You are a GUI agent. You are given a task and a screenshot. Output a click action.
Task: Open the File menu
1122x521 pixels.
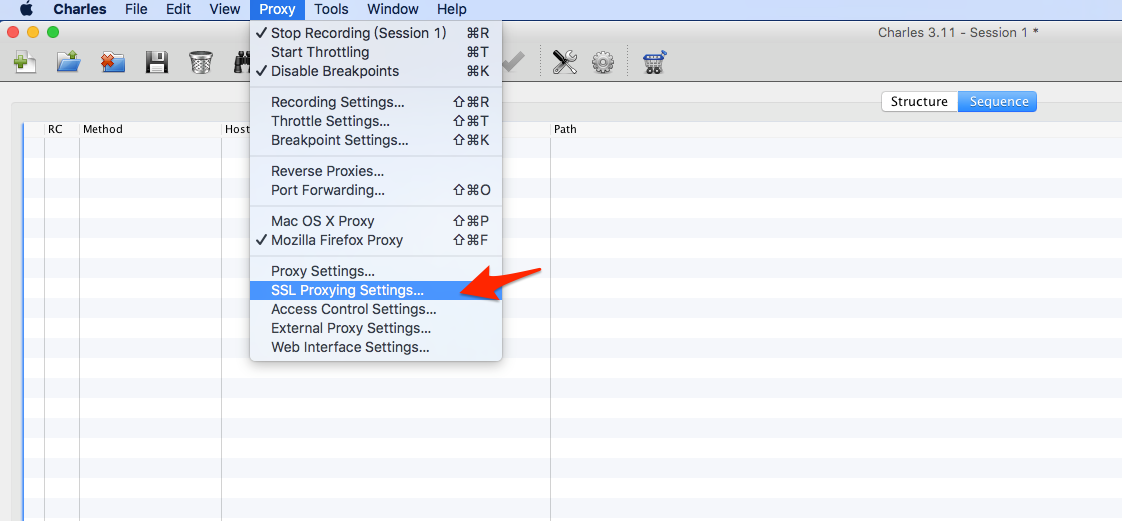click(136, 9)
